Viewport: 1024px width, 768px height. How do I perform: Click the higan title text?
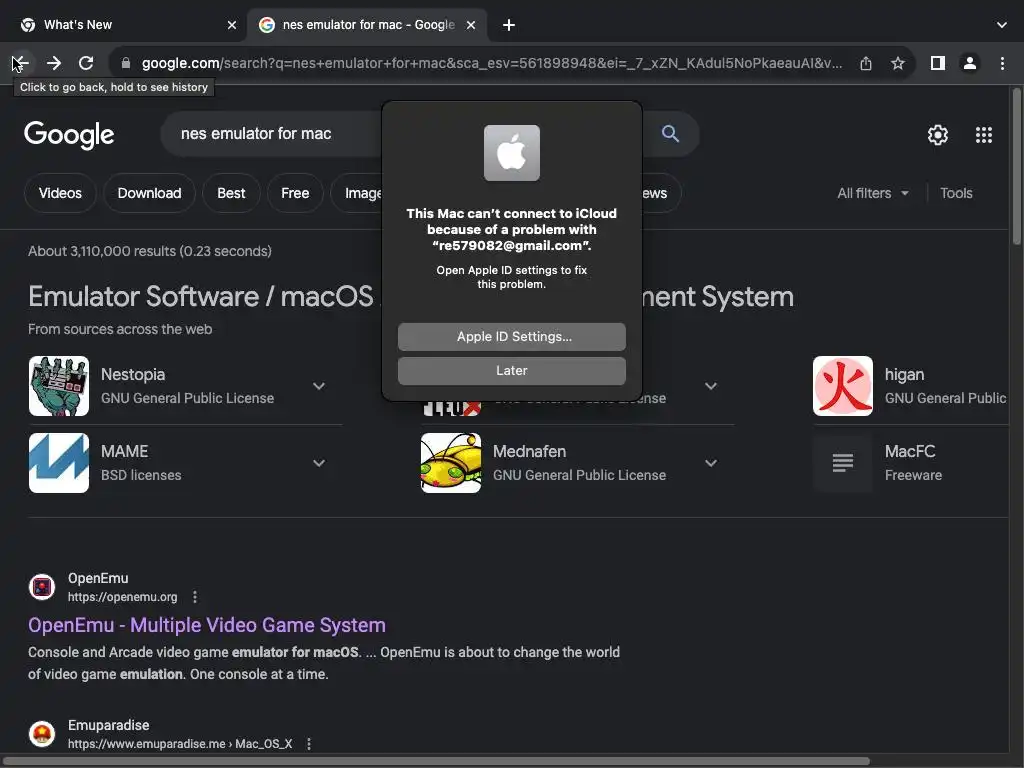(x=904, y=375)
